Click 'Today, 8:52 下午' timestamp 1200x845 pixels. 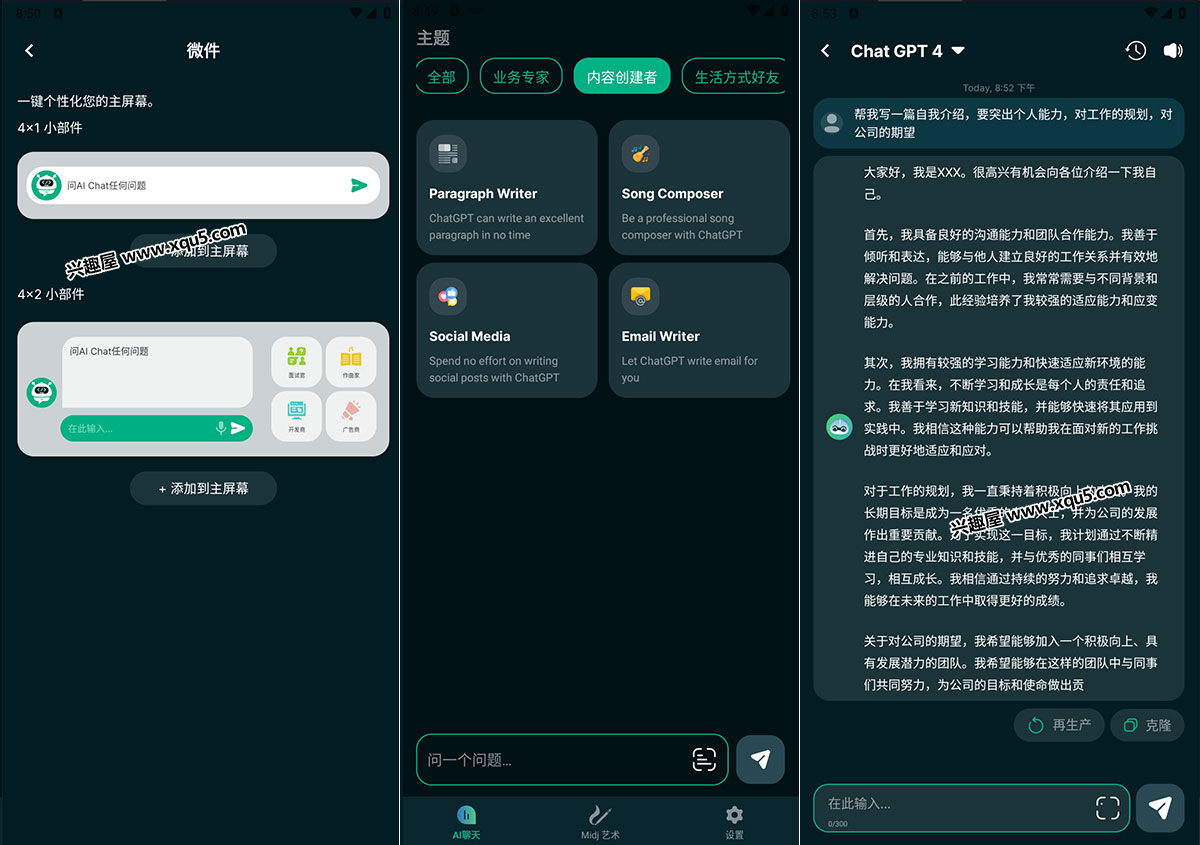(999, 88)
